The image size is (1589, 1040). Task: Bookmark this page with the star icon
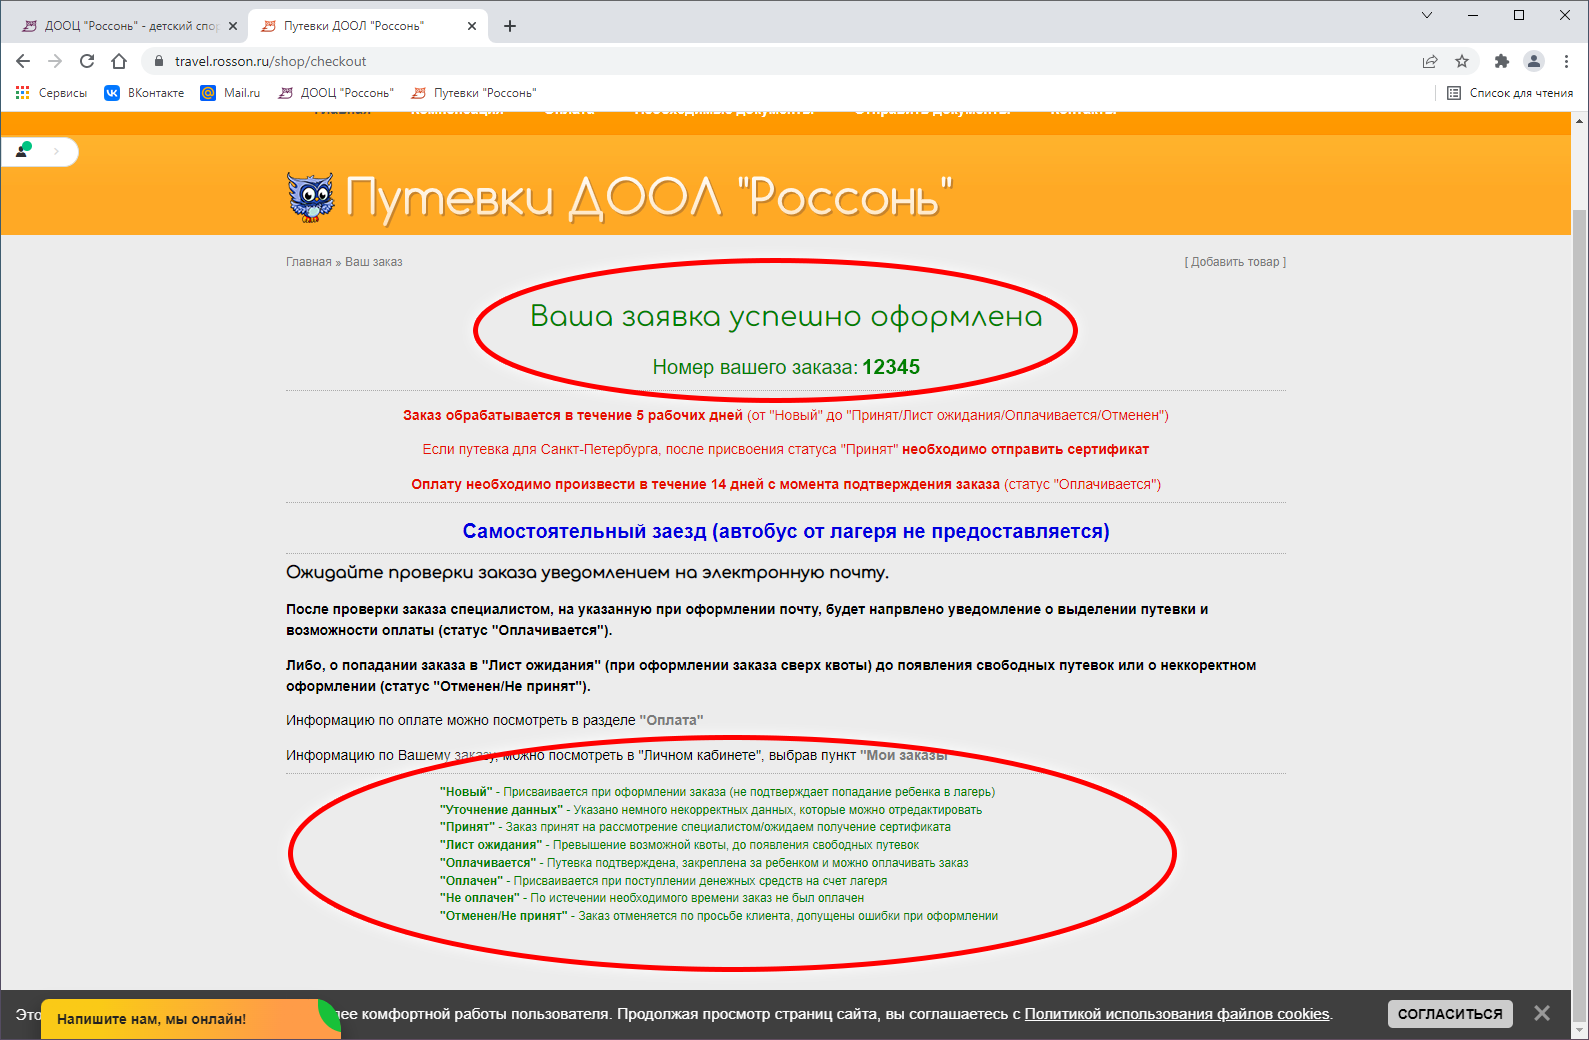pyautogui.click(x=1462, y=61)
